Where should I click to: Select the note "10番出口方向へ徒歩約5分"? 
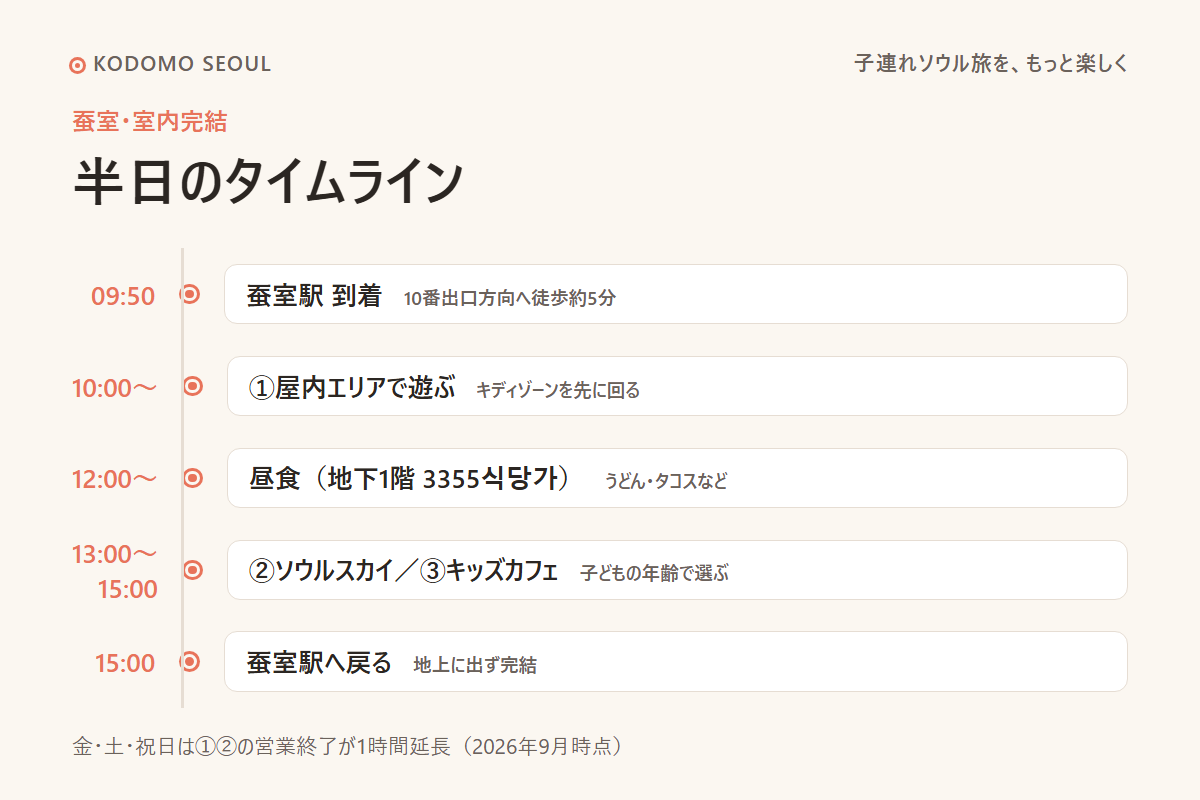pyautogui.click(x=510, y=298)
